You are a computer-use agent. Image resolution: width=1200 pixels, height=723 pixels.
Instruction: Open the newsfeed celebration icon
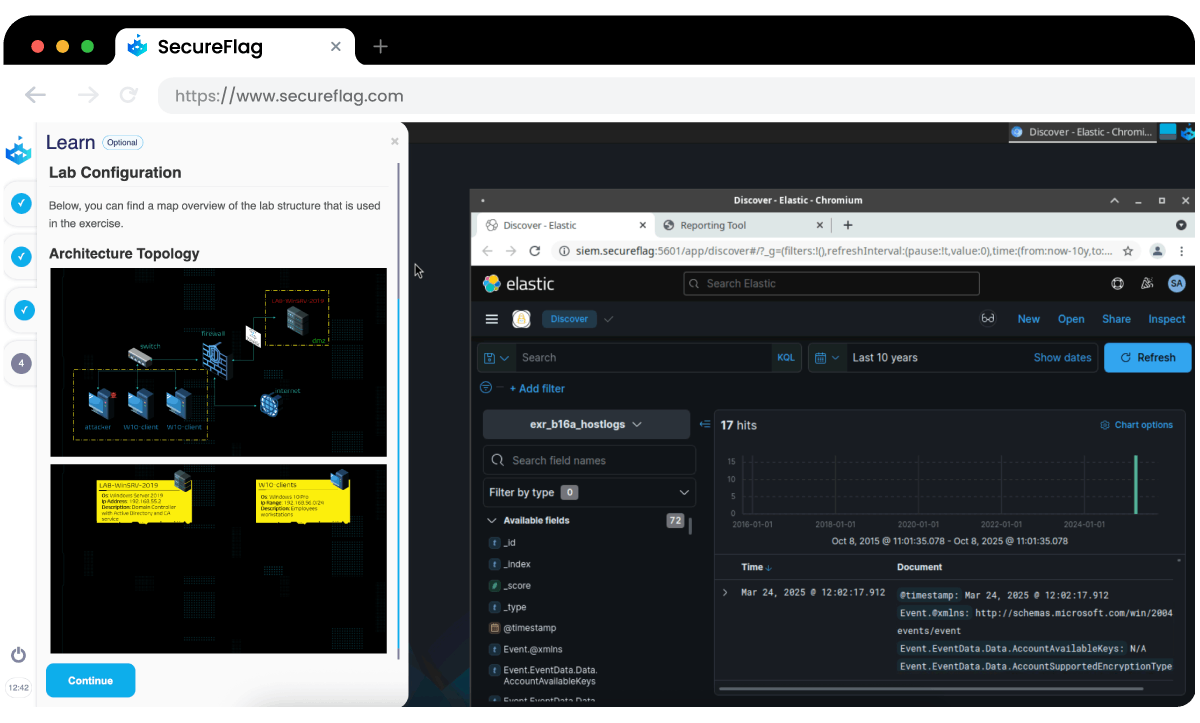pos(1147,284)
